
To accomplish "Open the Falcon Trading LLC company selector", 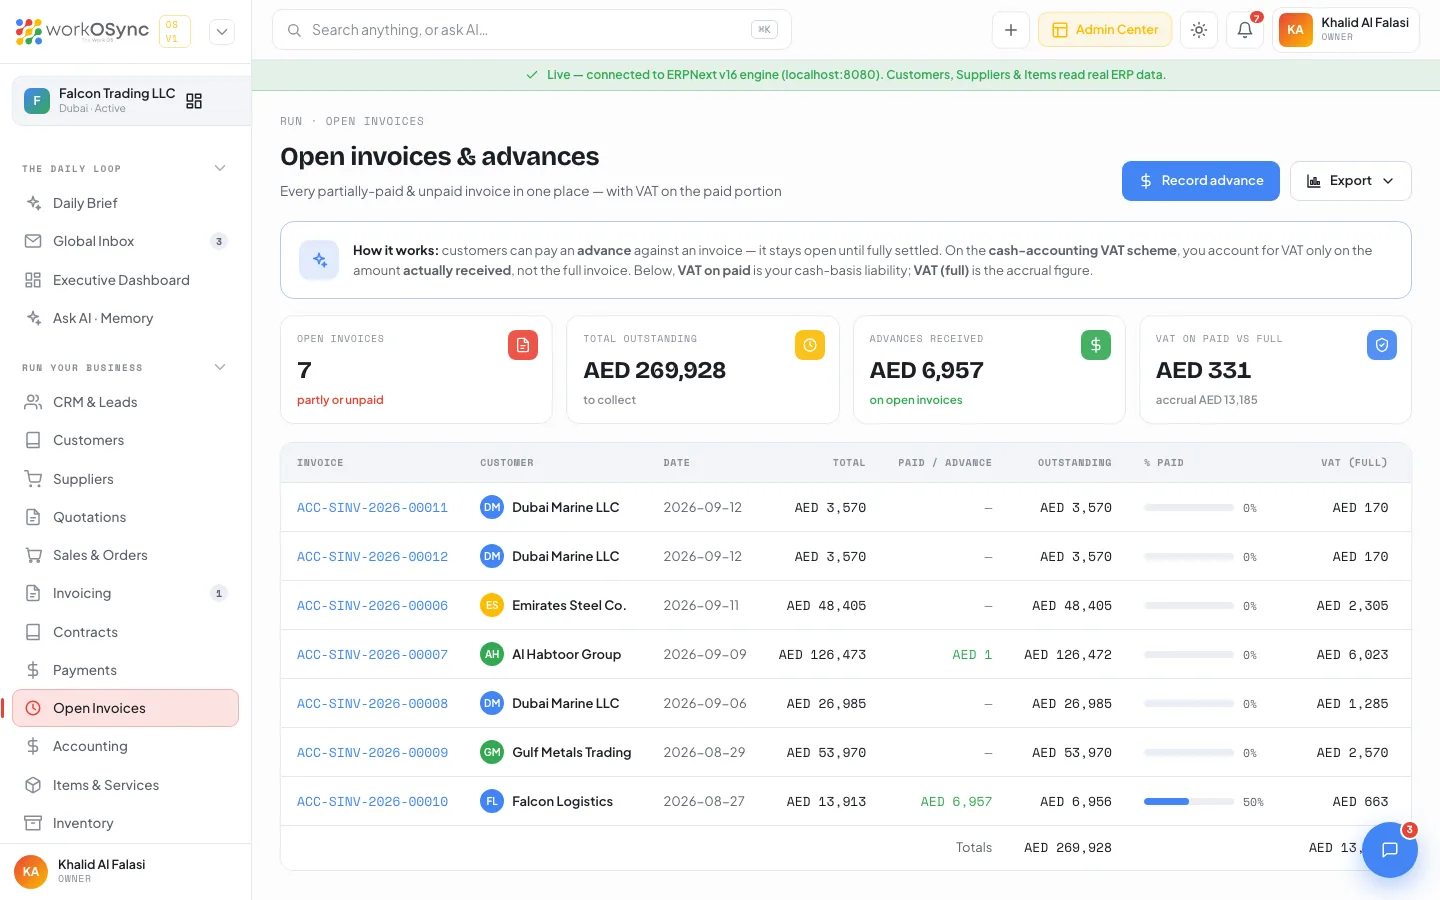I will click(131, 101).
